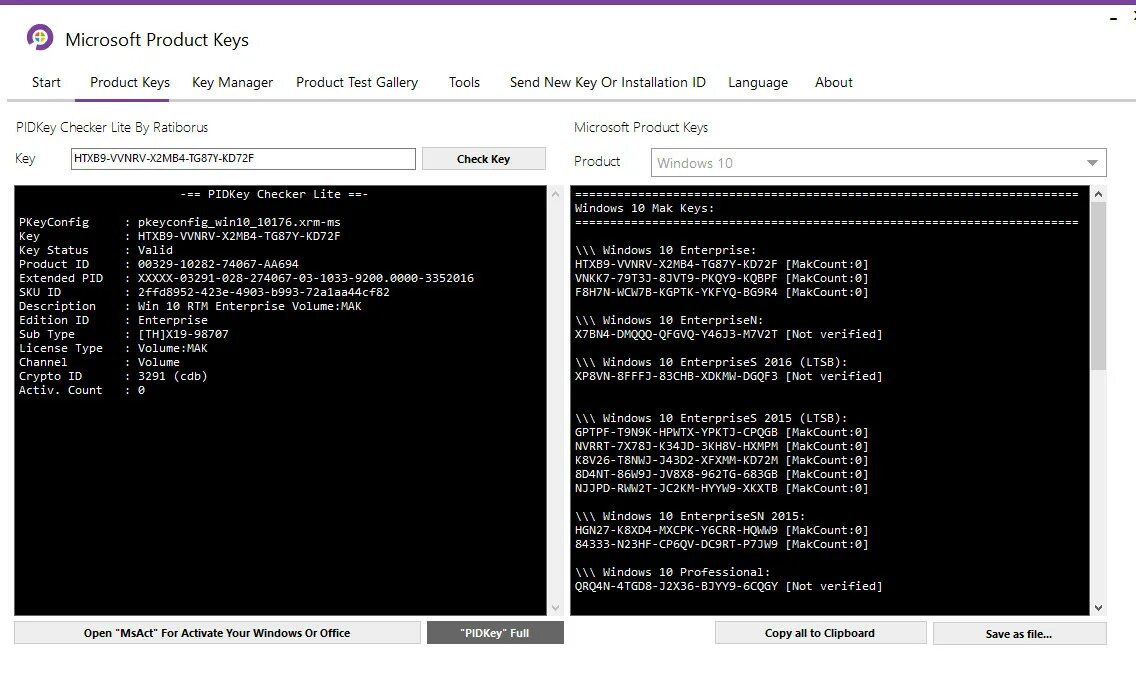Click the \\\ Windows 10 Professional: header
This screenshot has height=677, width=1136.
pos(672,572)
